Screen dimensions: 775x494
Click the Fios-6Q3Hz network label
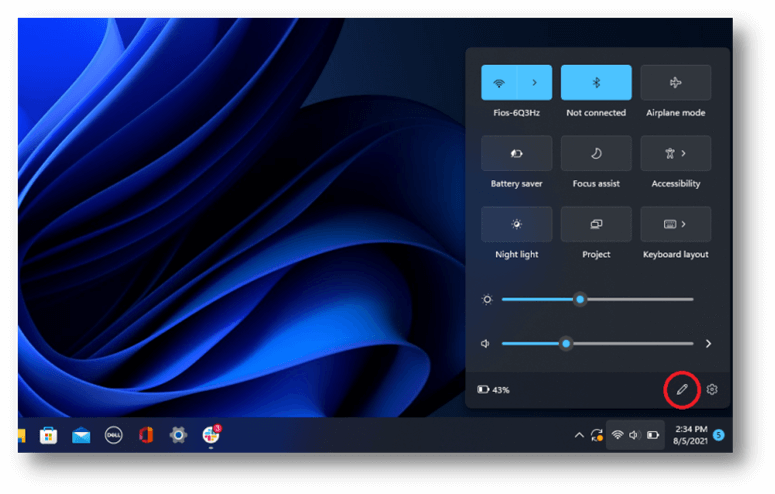tap(517, 113)
